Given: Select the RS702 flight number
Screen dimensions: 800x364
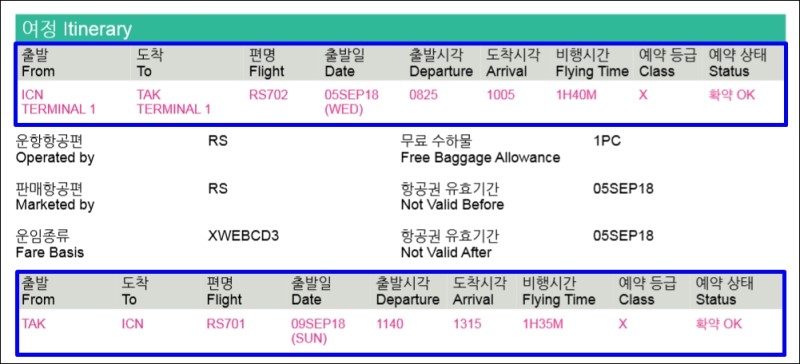Looking at the screenshot, I should tap(268, 95).
